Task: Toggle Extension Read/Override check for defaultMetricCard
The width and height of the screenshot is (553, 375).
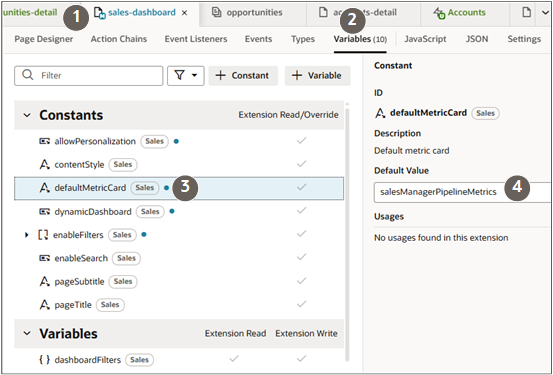Action: click(301, 188)
